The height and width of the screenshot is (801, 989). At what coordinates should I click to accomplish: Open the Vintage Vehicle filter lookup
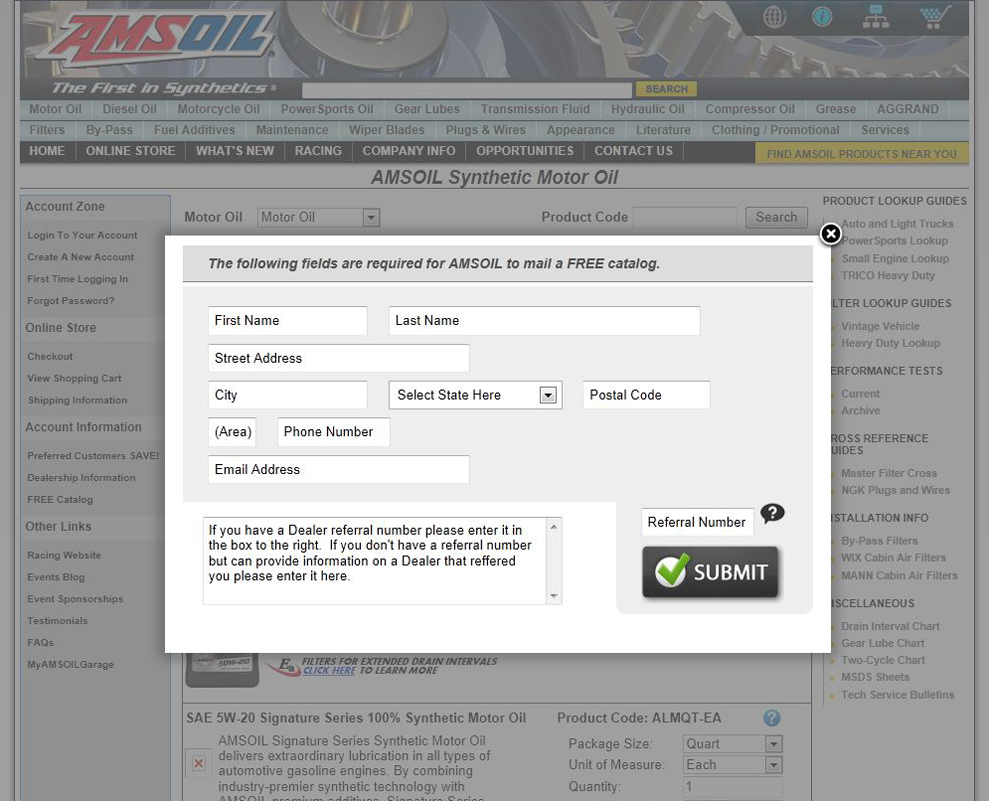[x=880, y=326]
